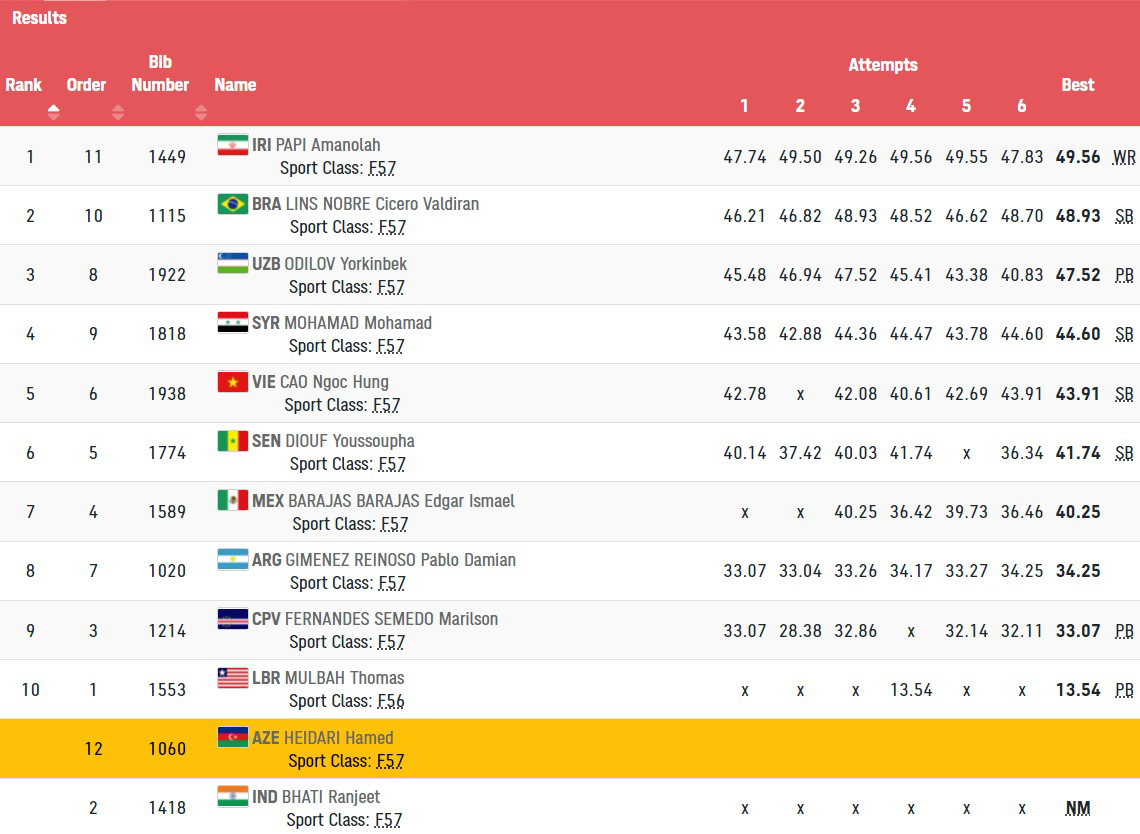The image size is (1140, 834).
Task: Open athlete PAPI Amanolah's name
Action: point(328,145)
